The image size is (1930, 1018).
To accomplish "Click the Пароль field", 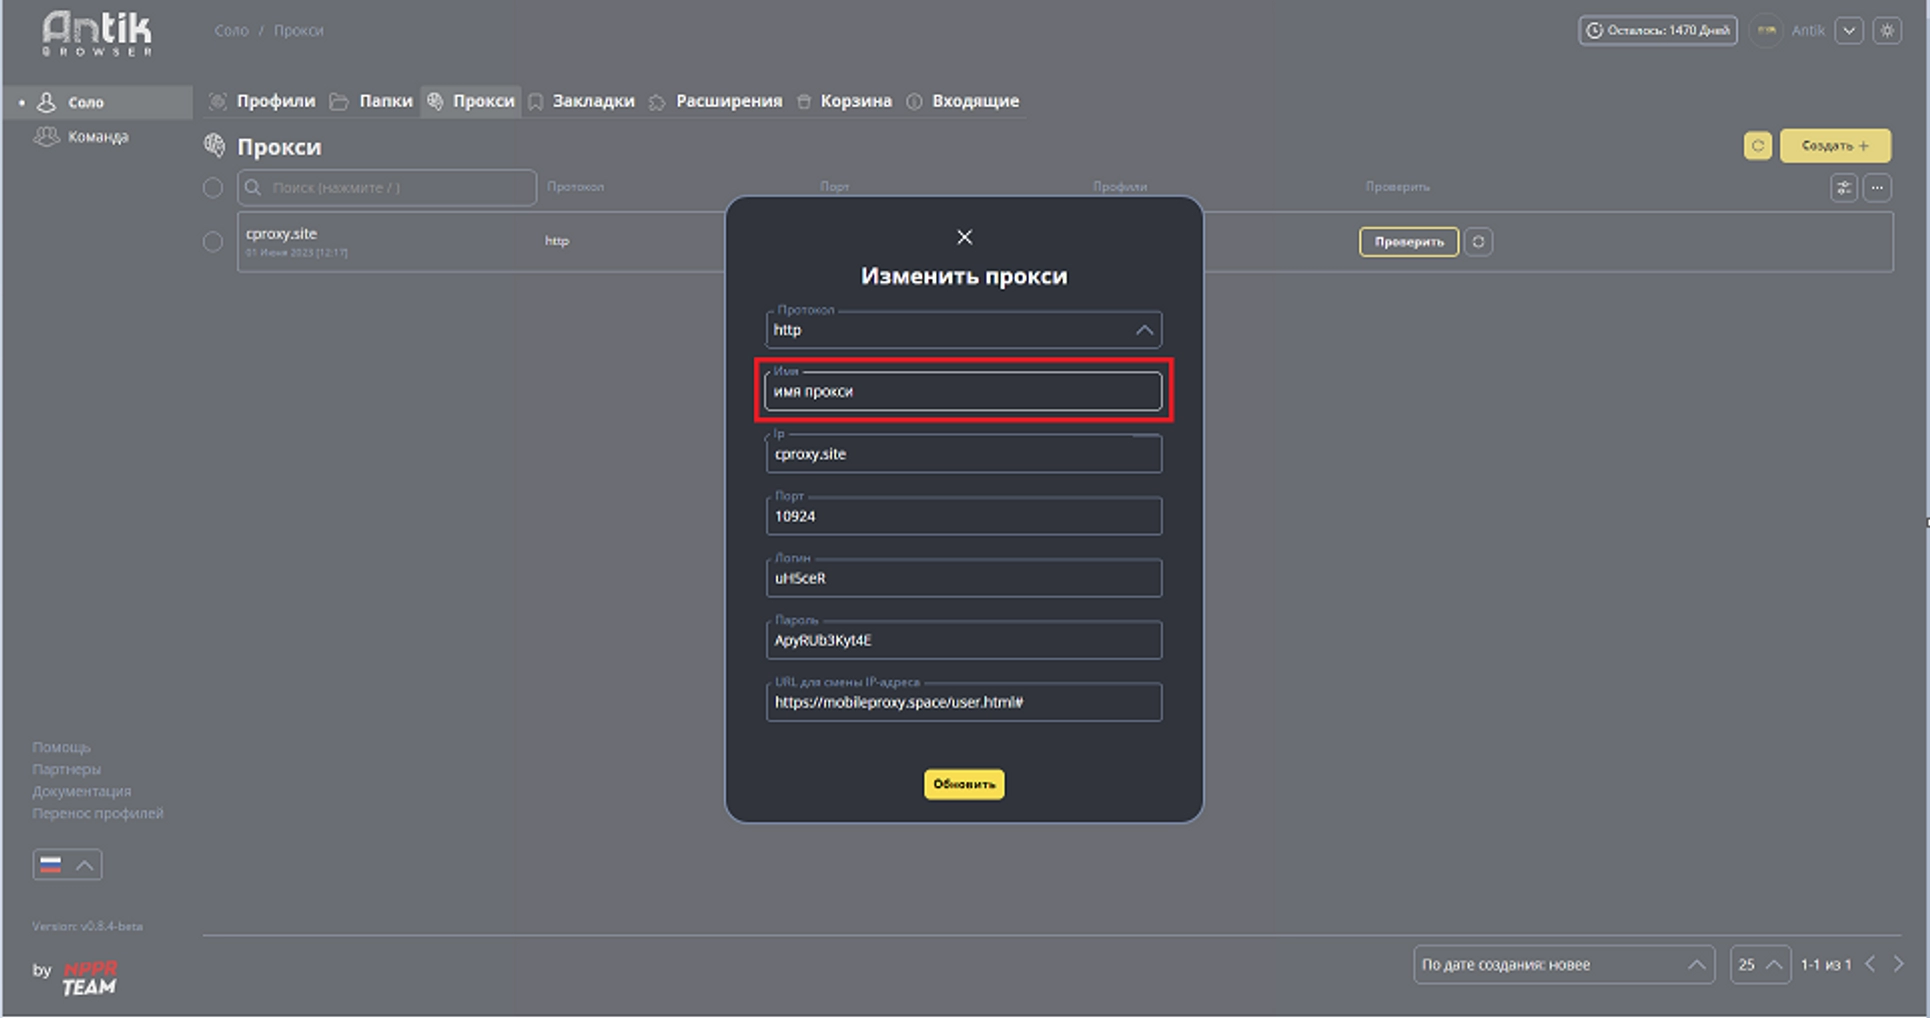I will pyautogui.click(x=964, y=640).
